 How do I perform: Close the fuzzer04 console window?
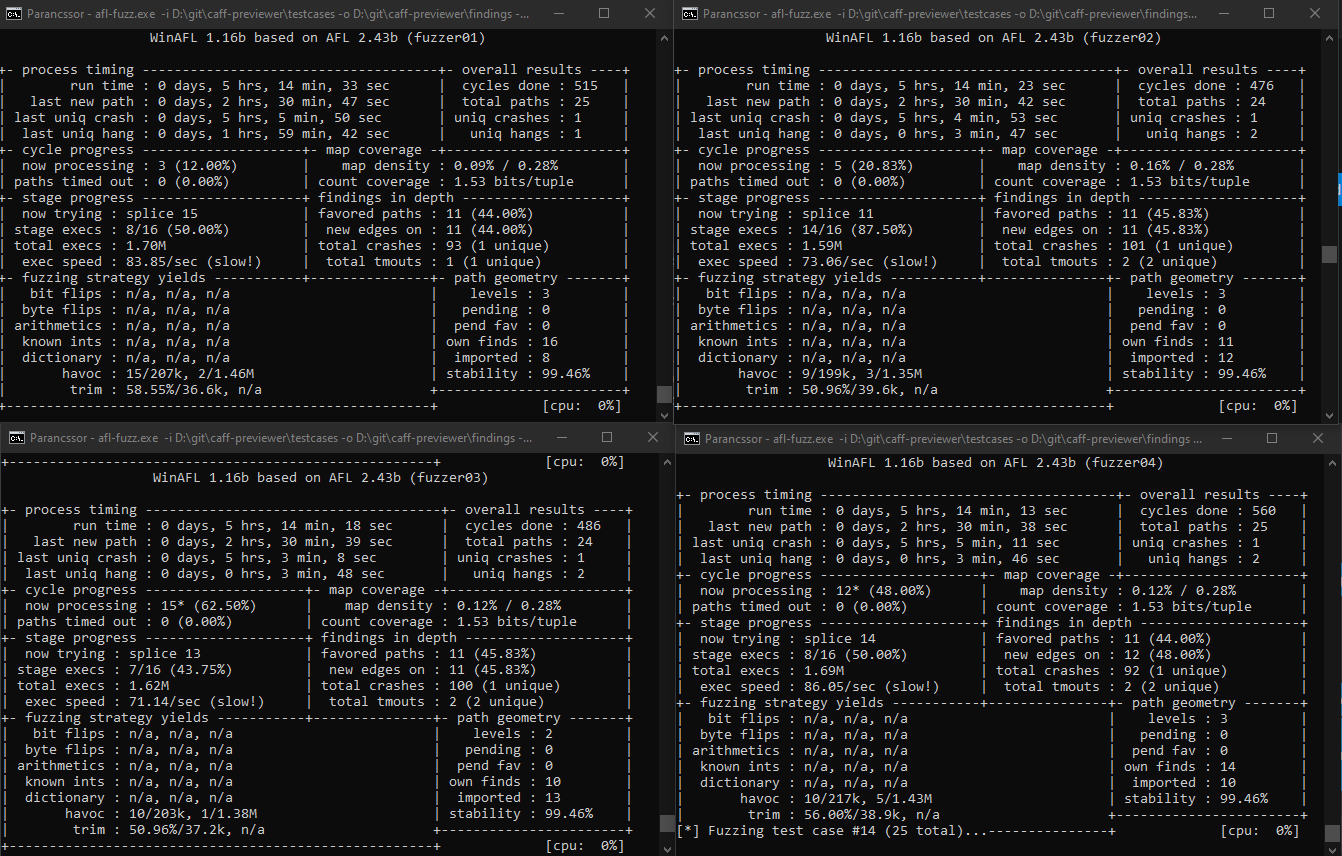pos(1319,438)
